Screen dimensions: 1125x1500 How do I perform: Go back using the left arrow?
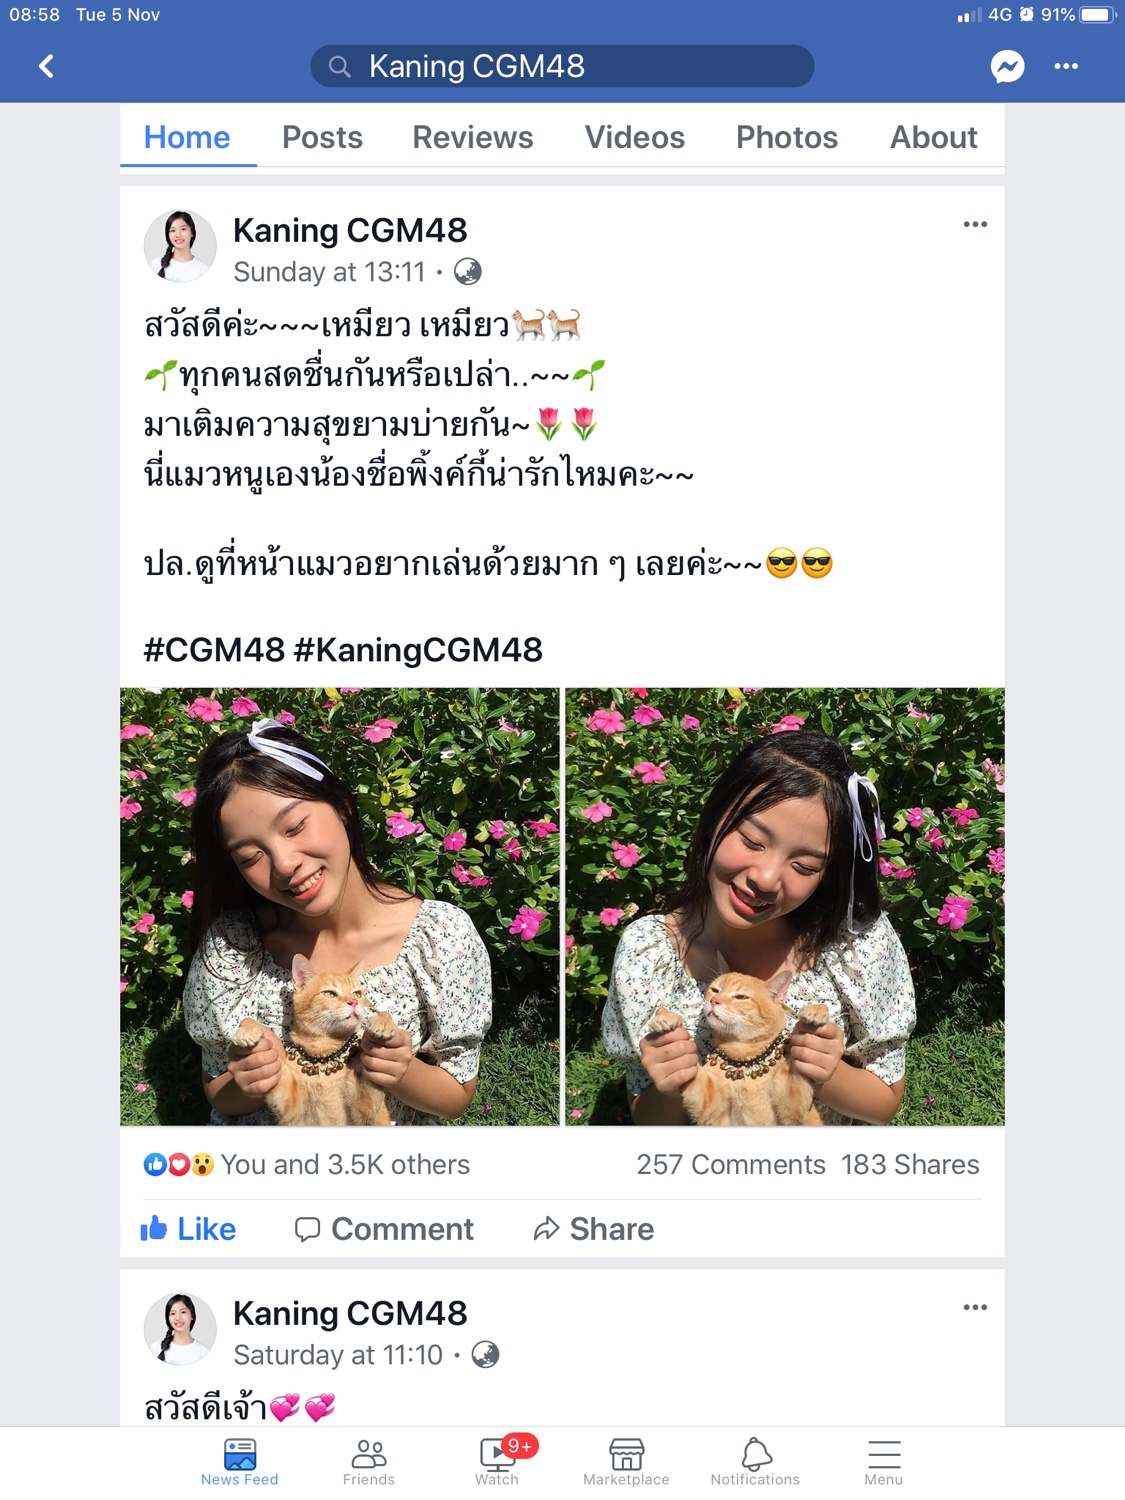point(46,67)
